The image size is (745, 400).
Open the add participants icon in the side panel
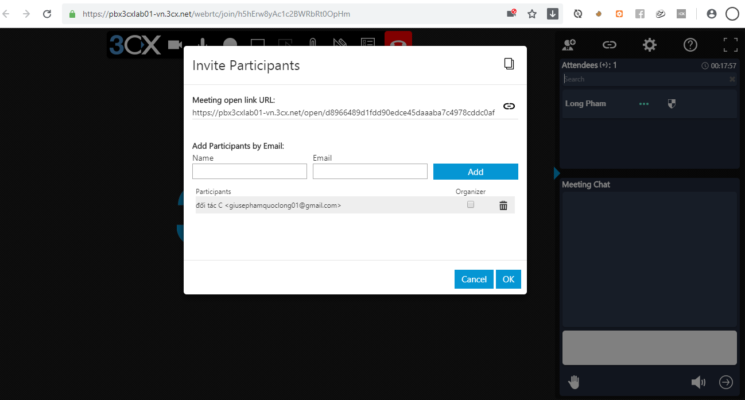569,45
